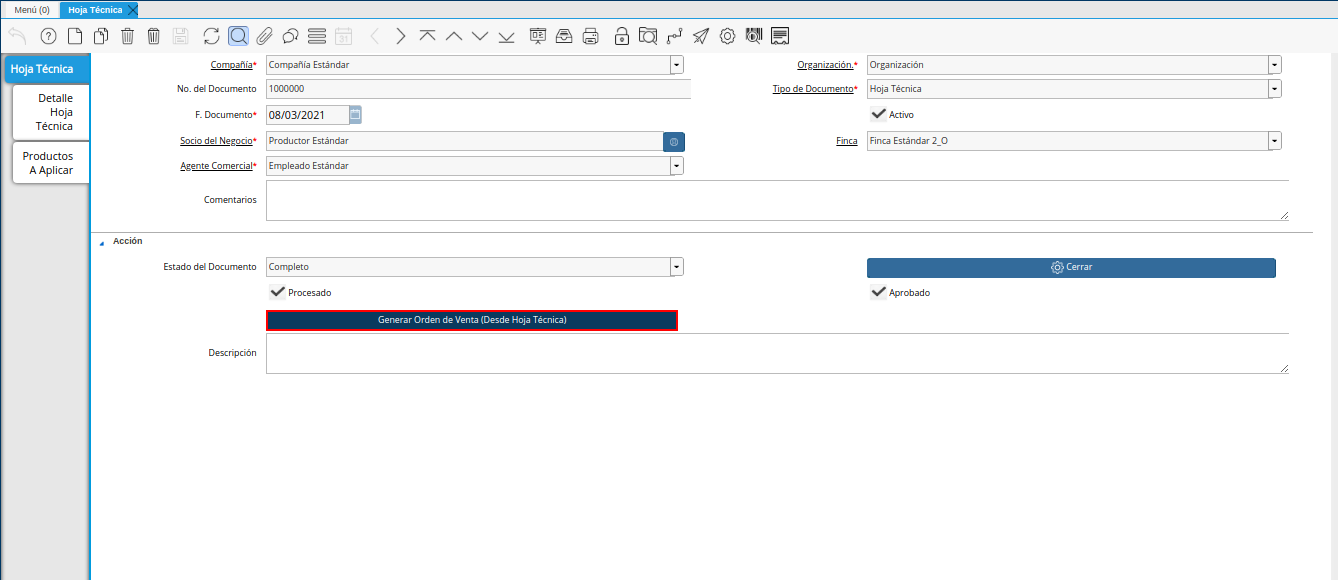Screen dimensions: 1338x580
Task: Toggle the Aprobado checkbox
Action: (879, 292)
